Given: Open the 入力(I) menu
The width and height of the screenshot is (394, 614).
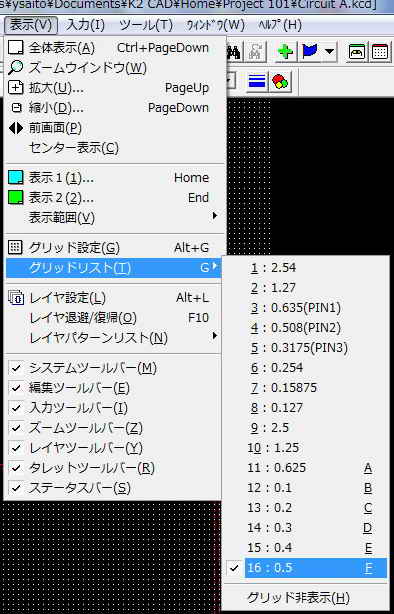Looking at the screenshot, I should pyautogui.click(x=85, y=25).
